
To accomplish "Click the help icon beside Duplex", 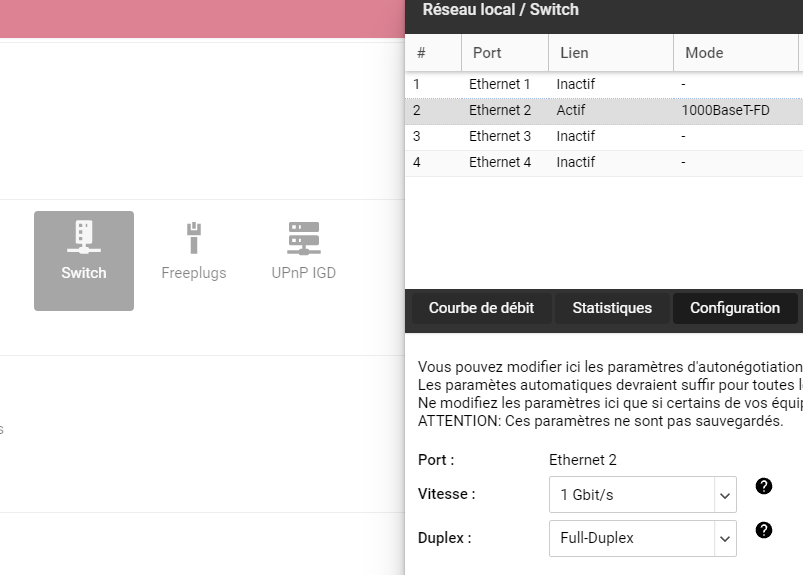I will (x=764, y=530).
